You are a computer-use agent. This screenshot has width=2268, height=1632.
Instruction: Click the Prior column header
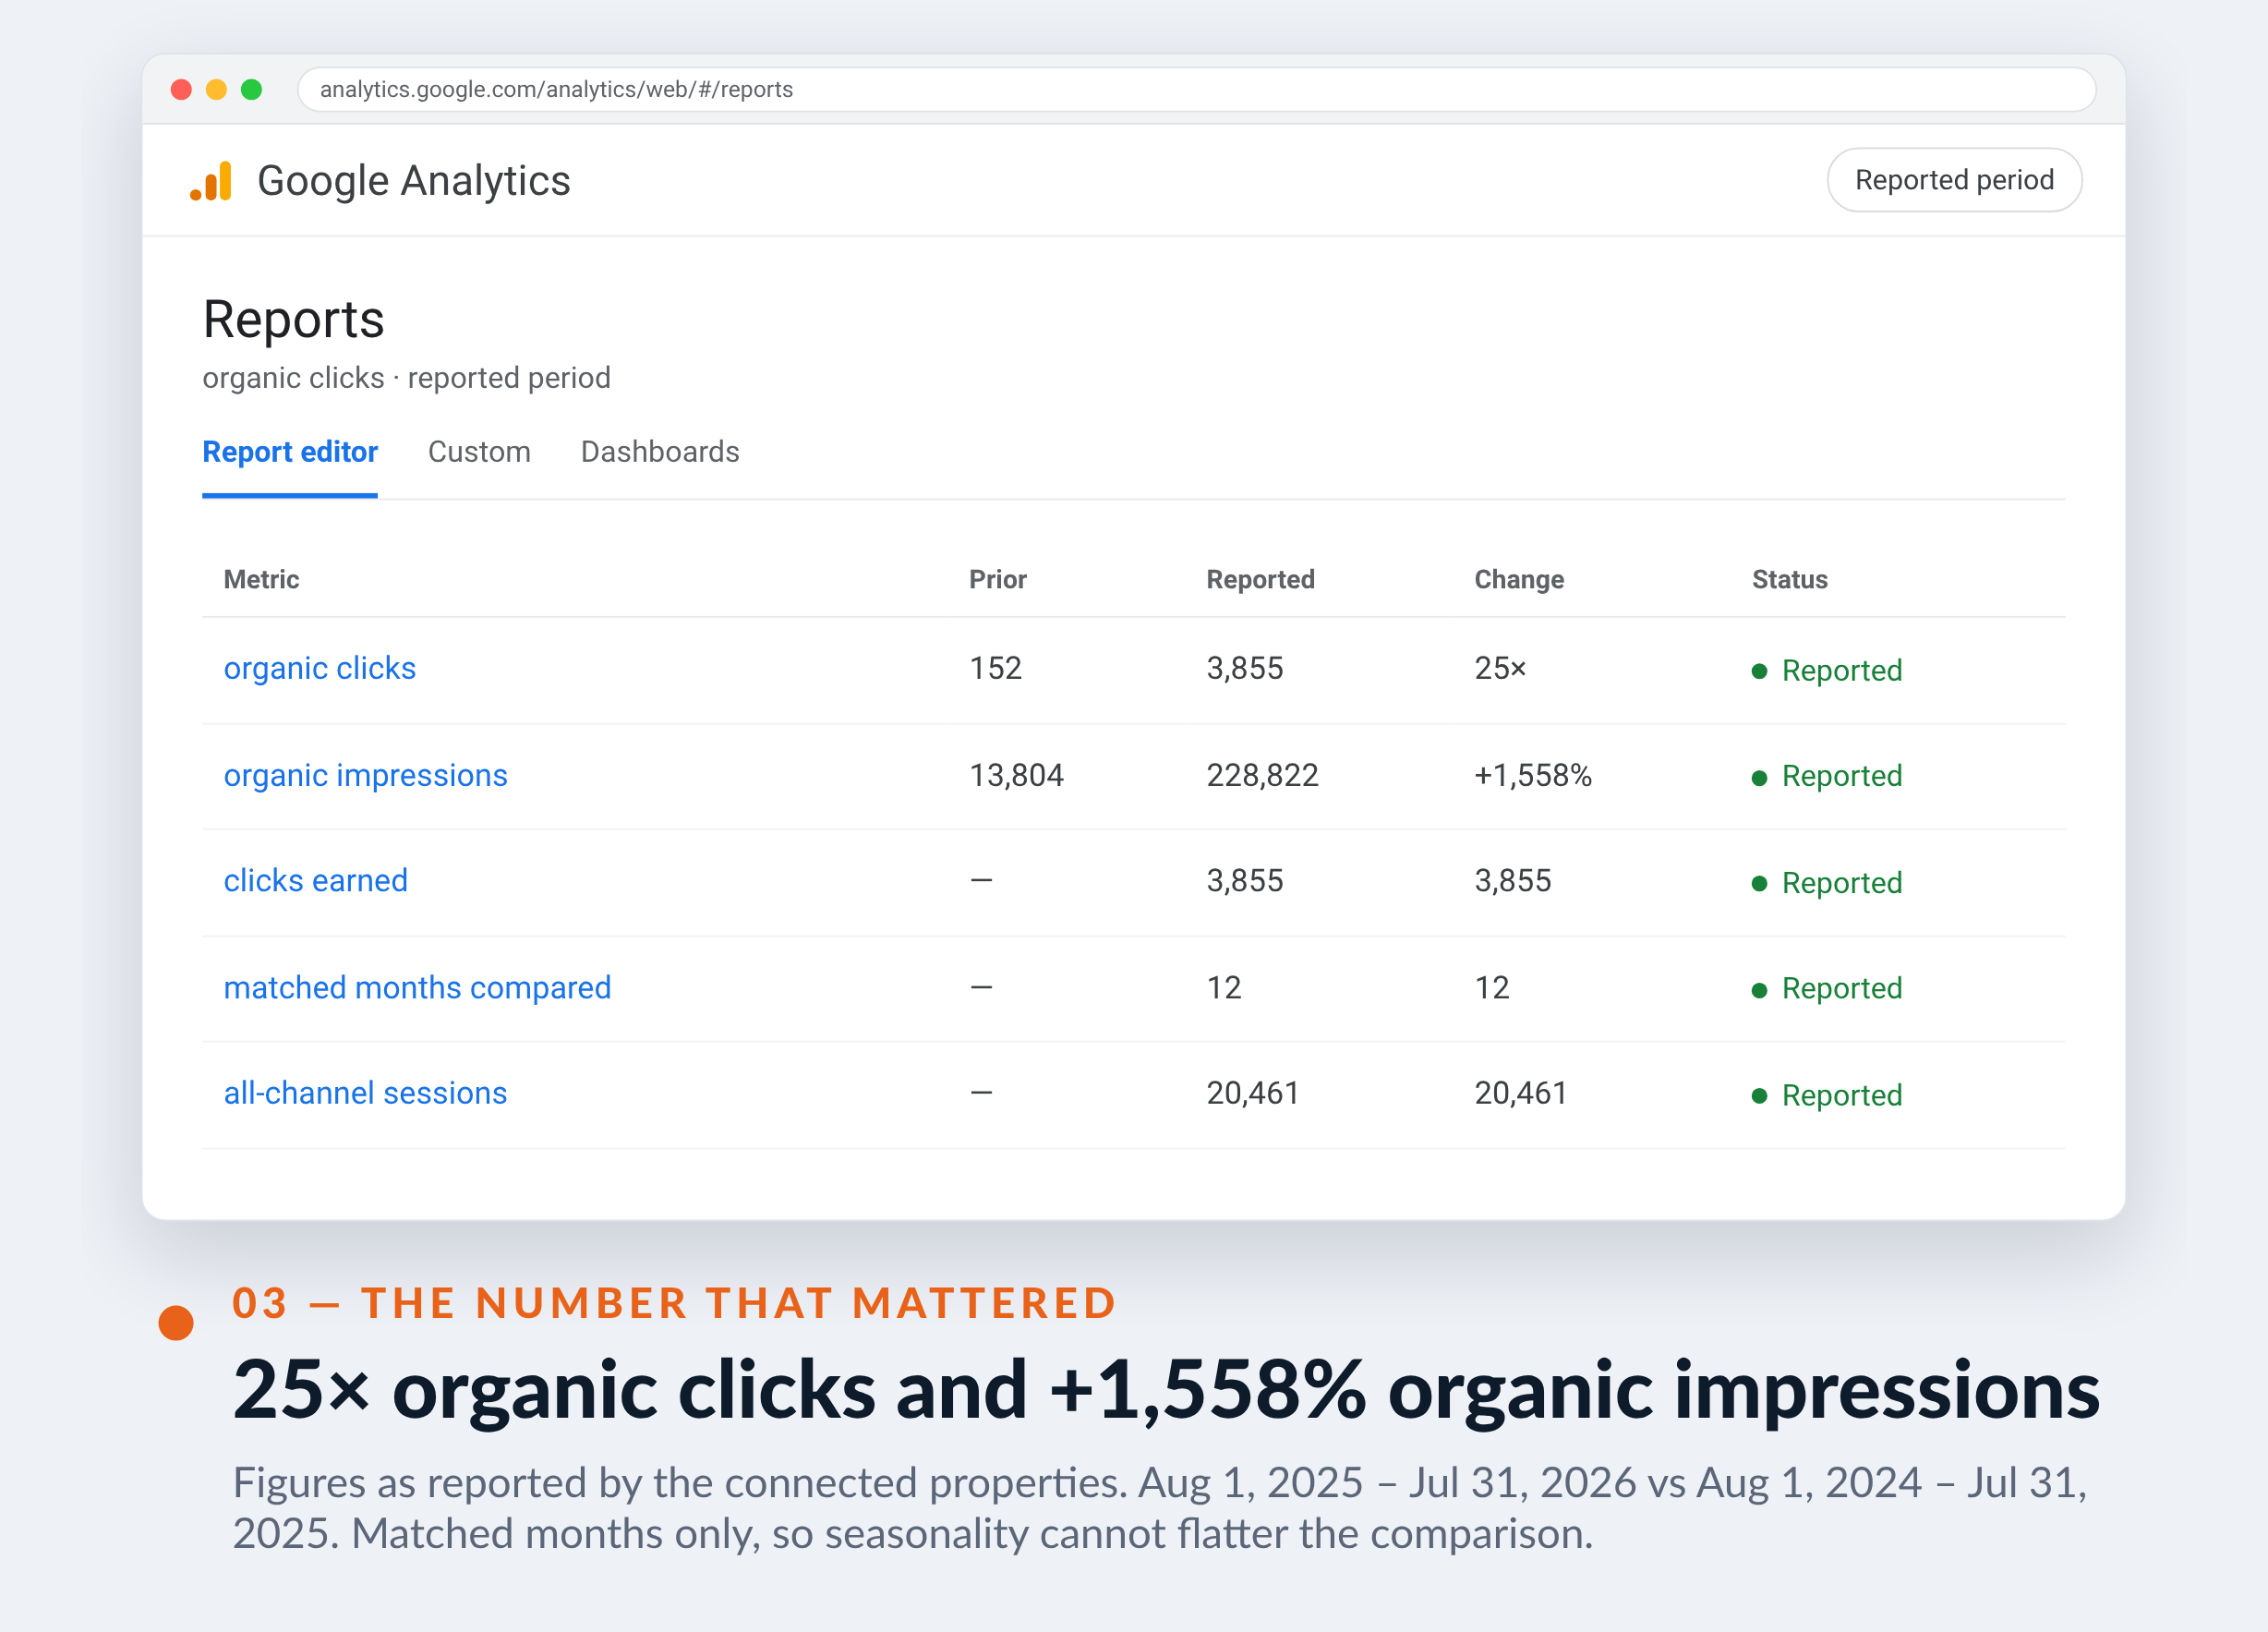click(998, 579)
